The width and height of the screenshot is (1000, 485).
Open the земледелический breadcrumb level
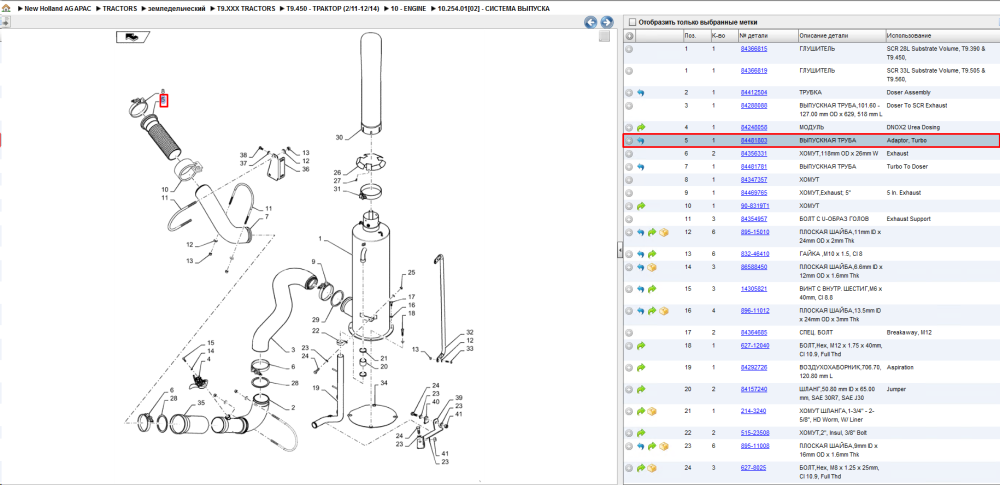(176, 9)
